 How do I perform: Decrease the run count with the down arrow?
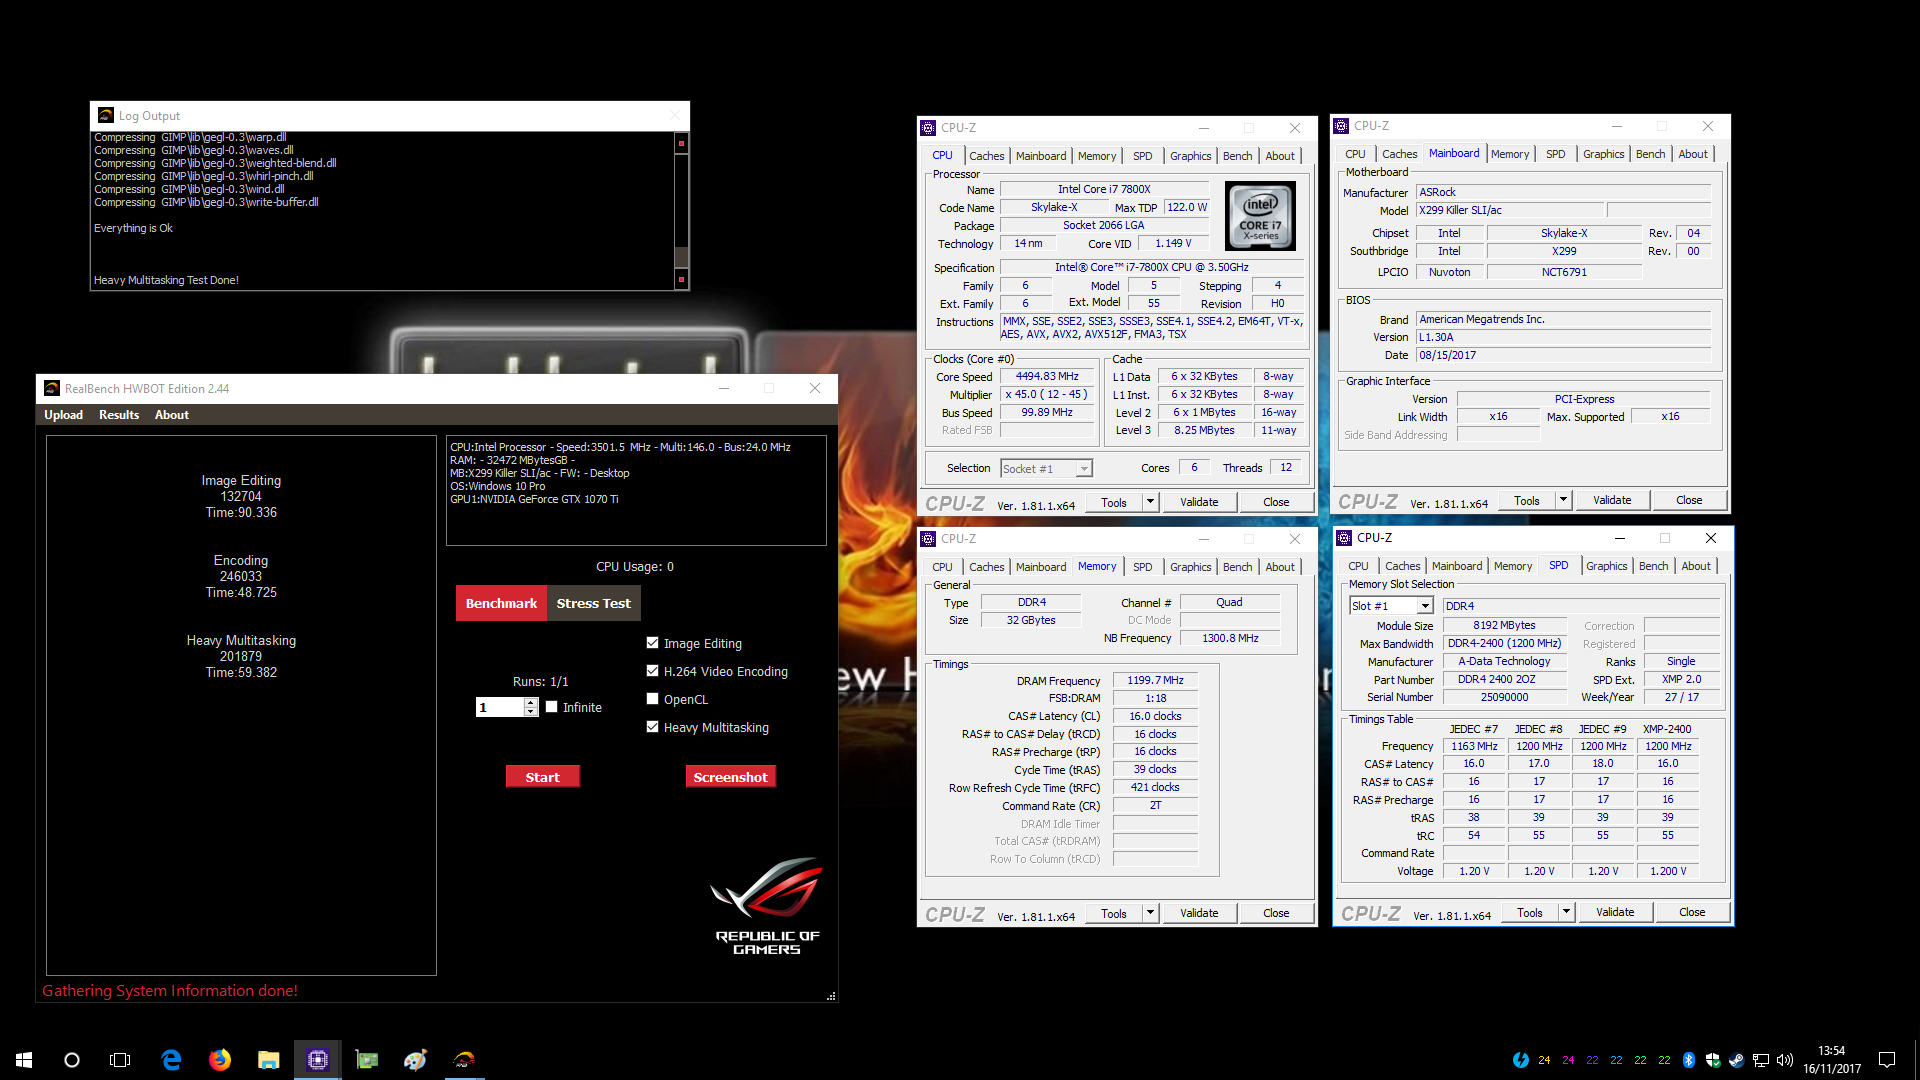click(531, 711)
